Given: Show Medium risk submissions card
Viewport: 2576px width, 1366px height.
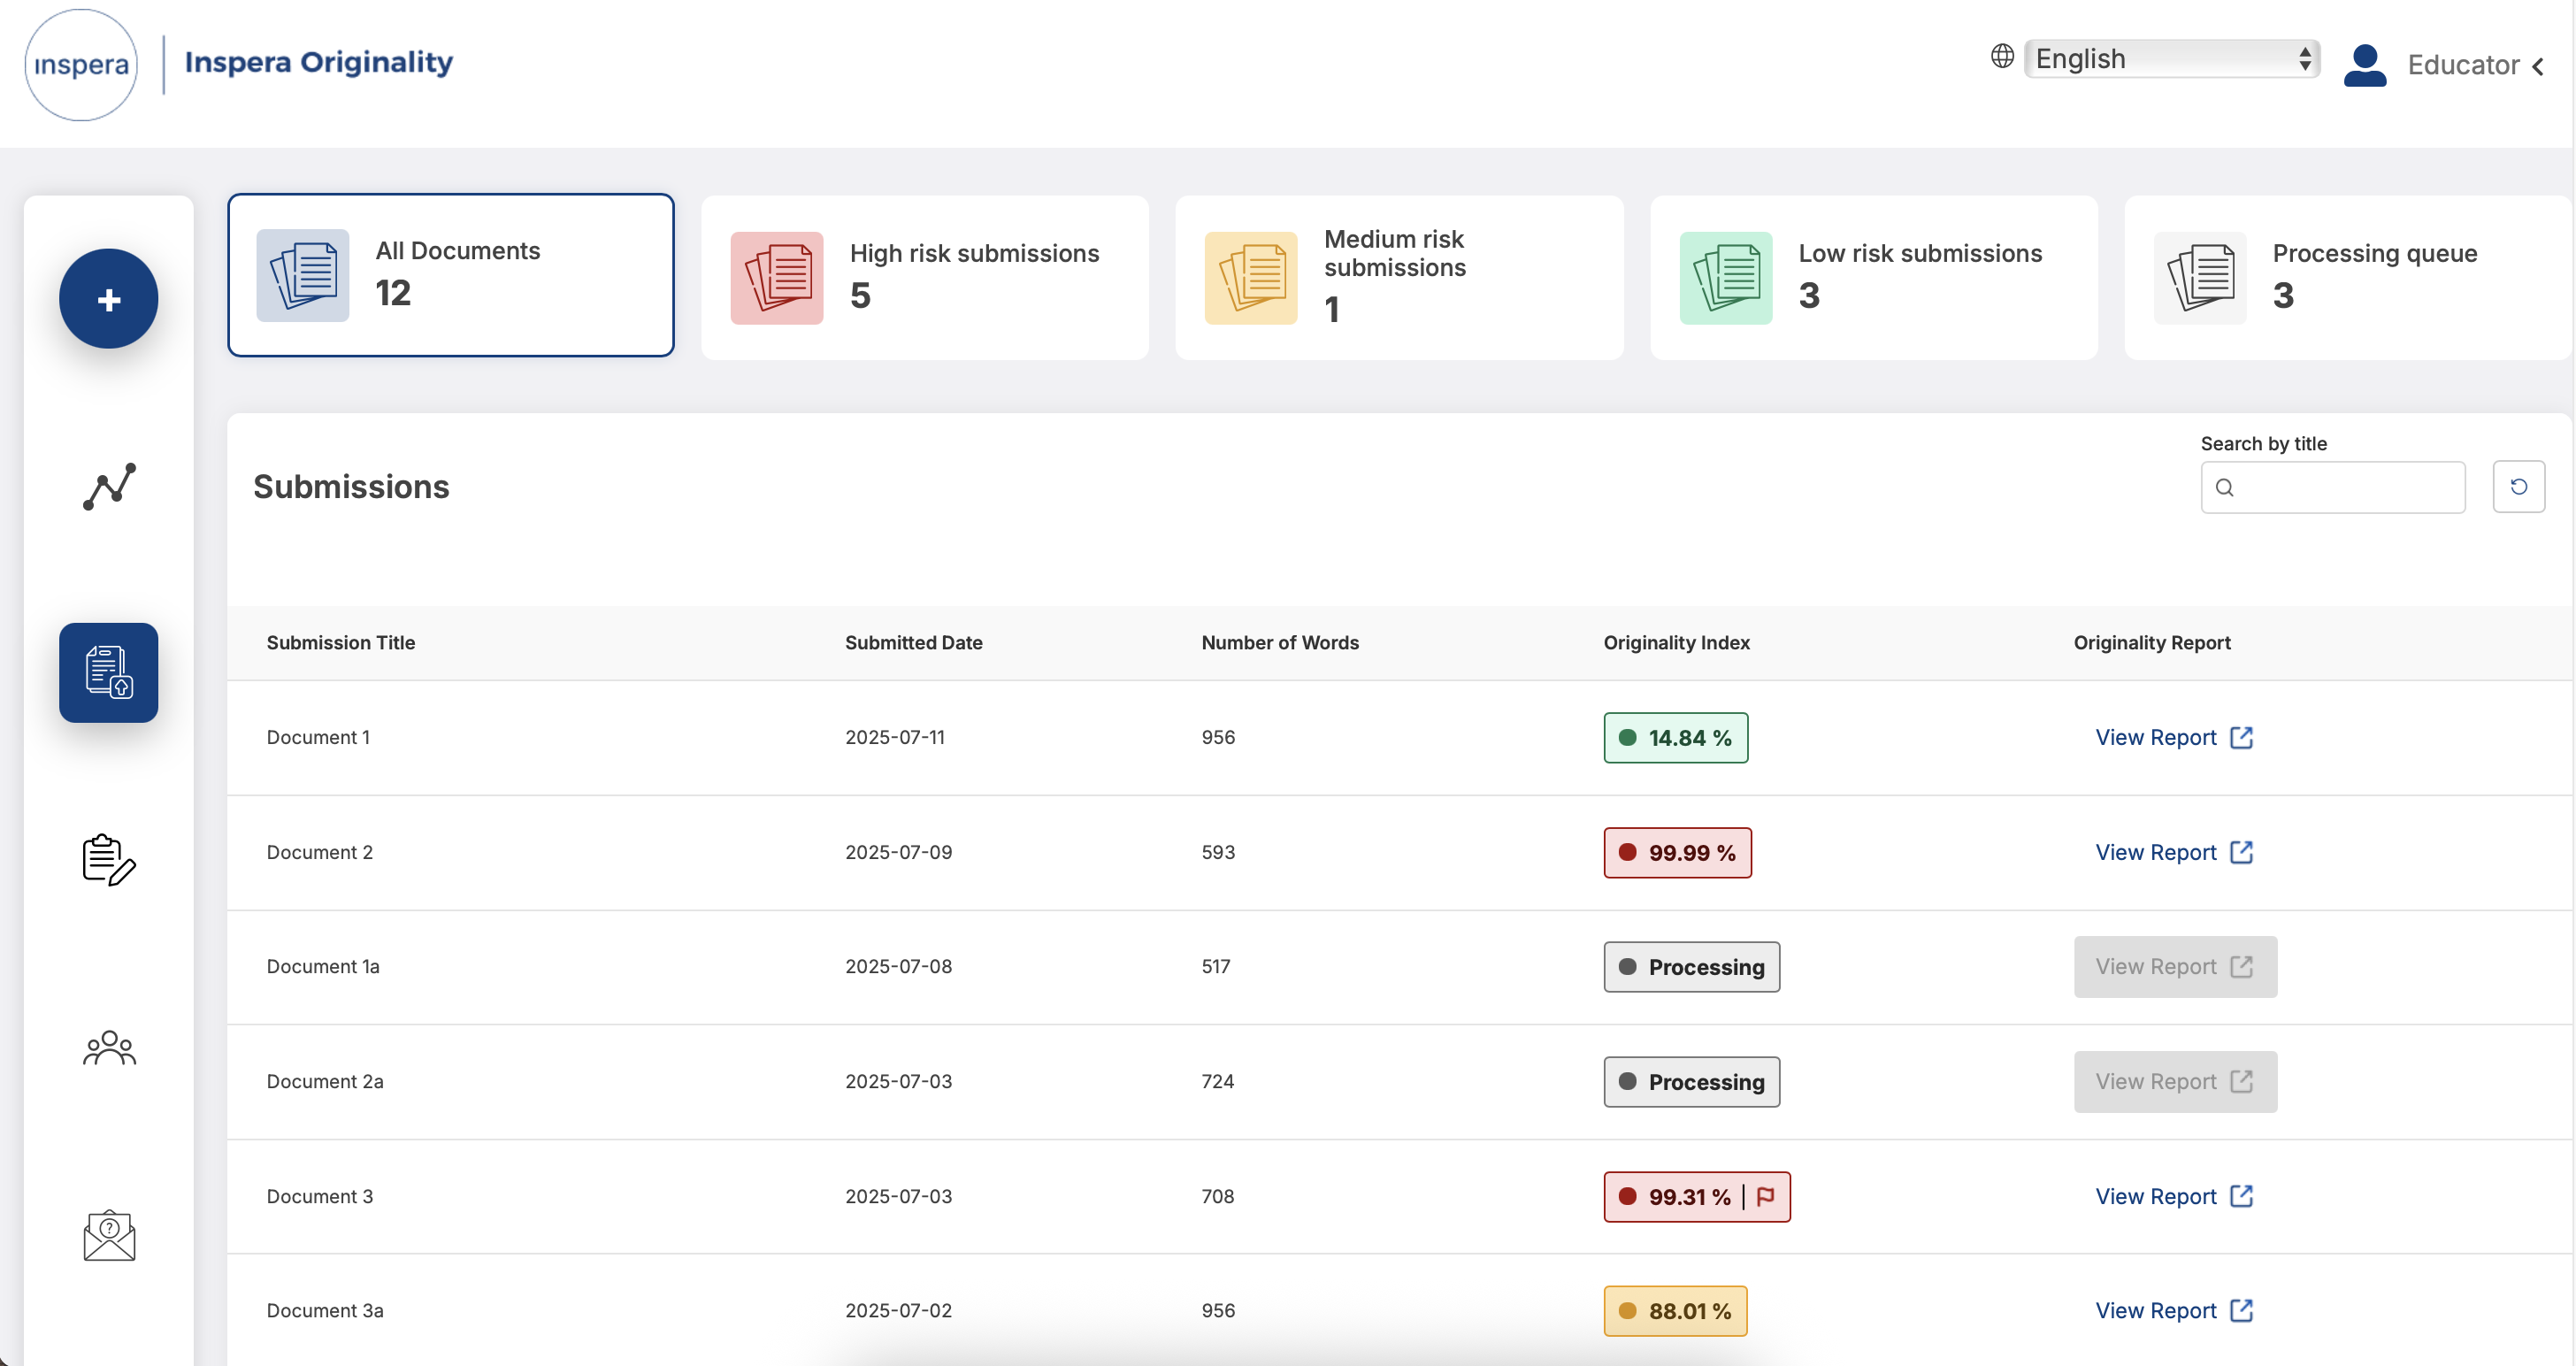Looking at the screenshot, I should 1398,277.
